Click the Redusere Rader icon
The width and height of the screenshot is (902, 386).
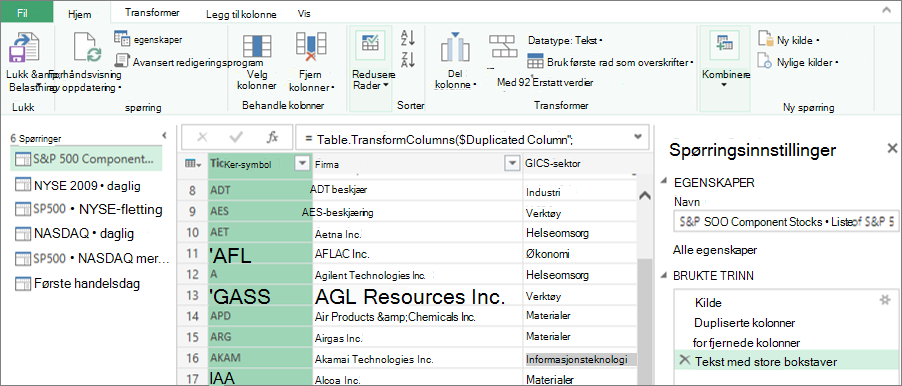coord(370,44)
